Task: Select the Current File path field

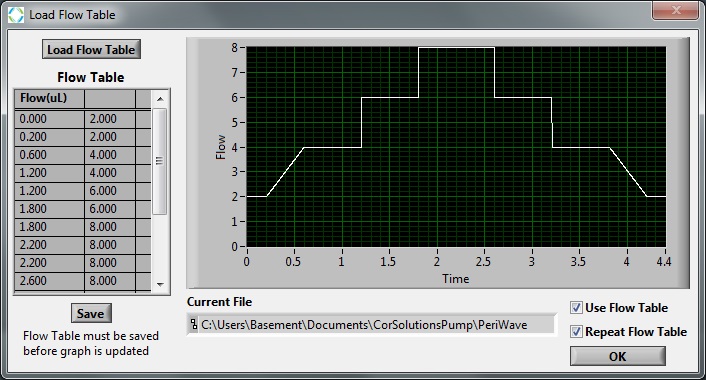Action: click(371, 325)
